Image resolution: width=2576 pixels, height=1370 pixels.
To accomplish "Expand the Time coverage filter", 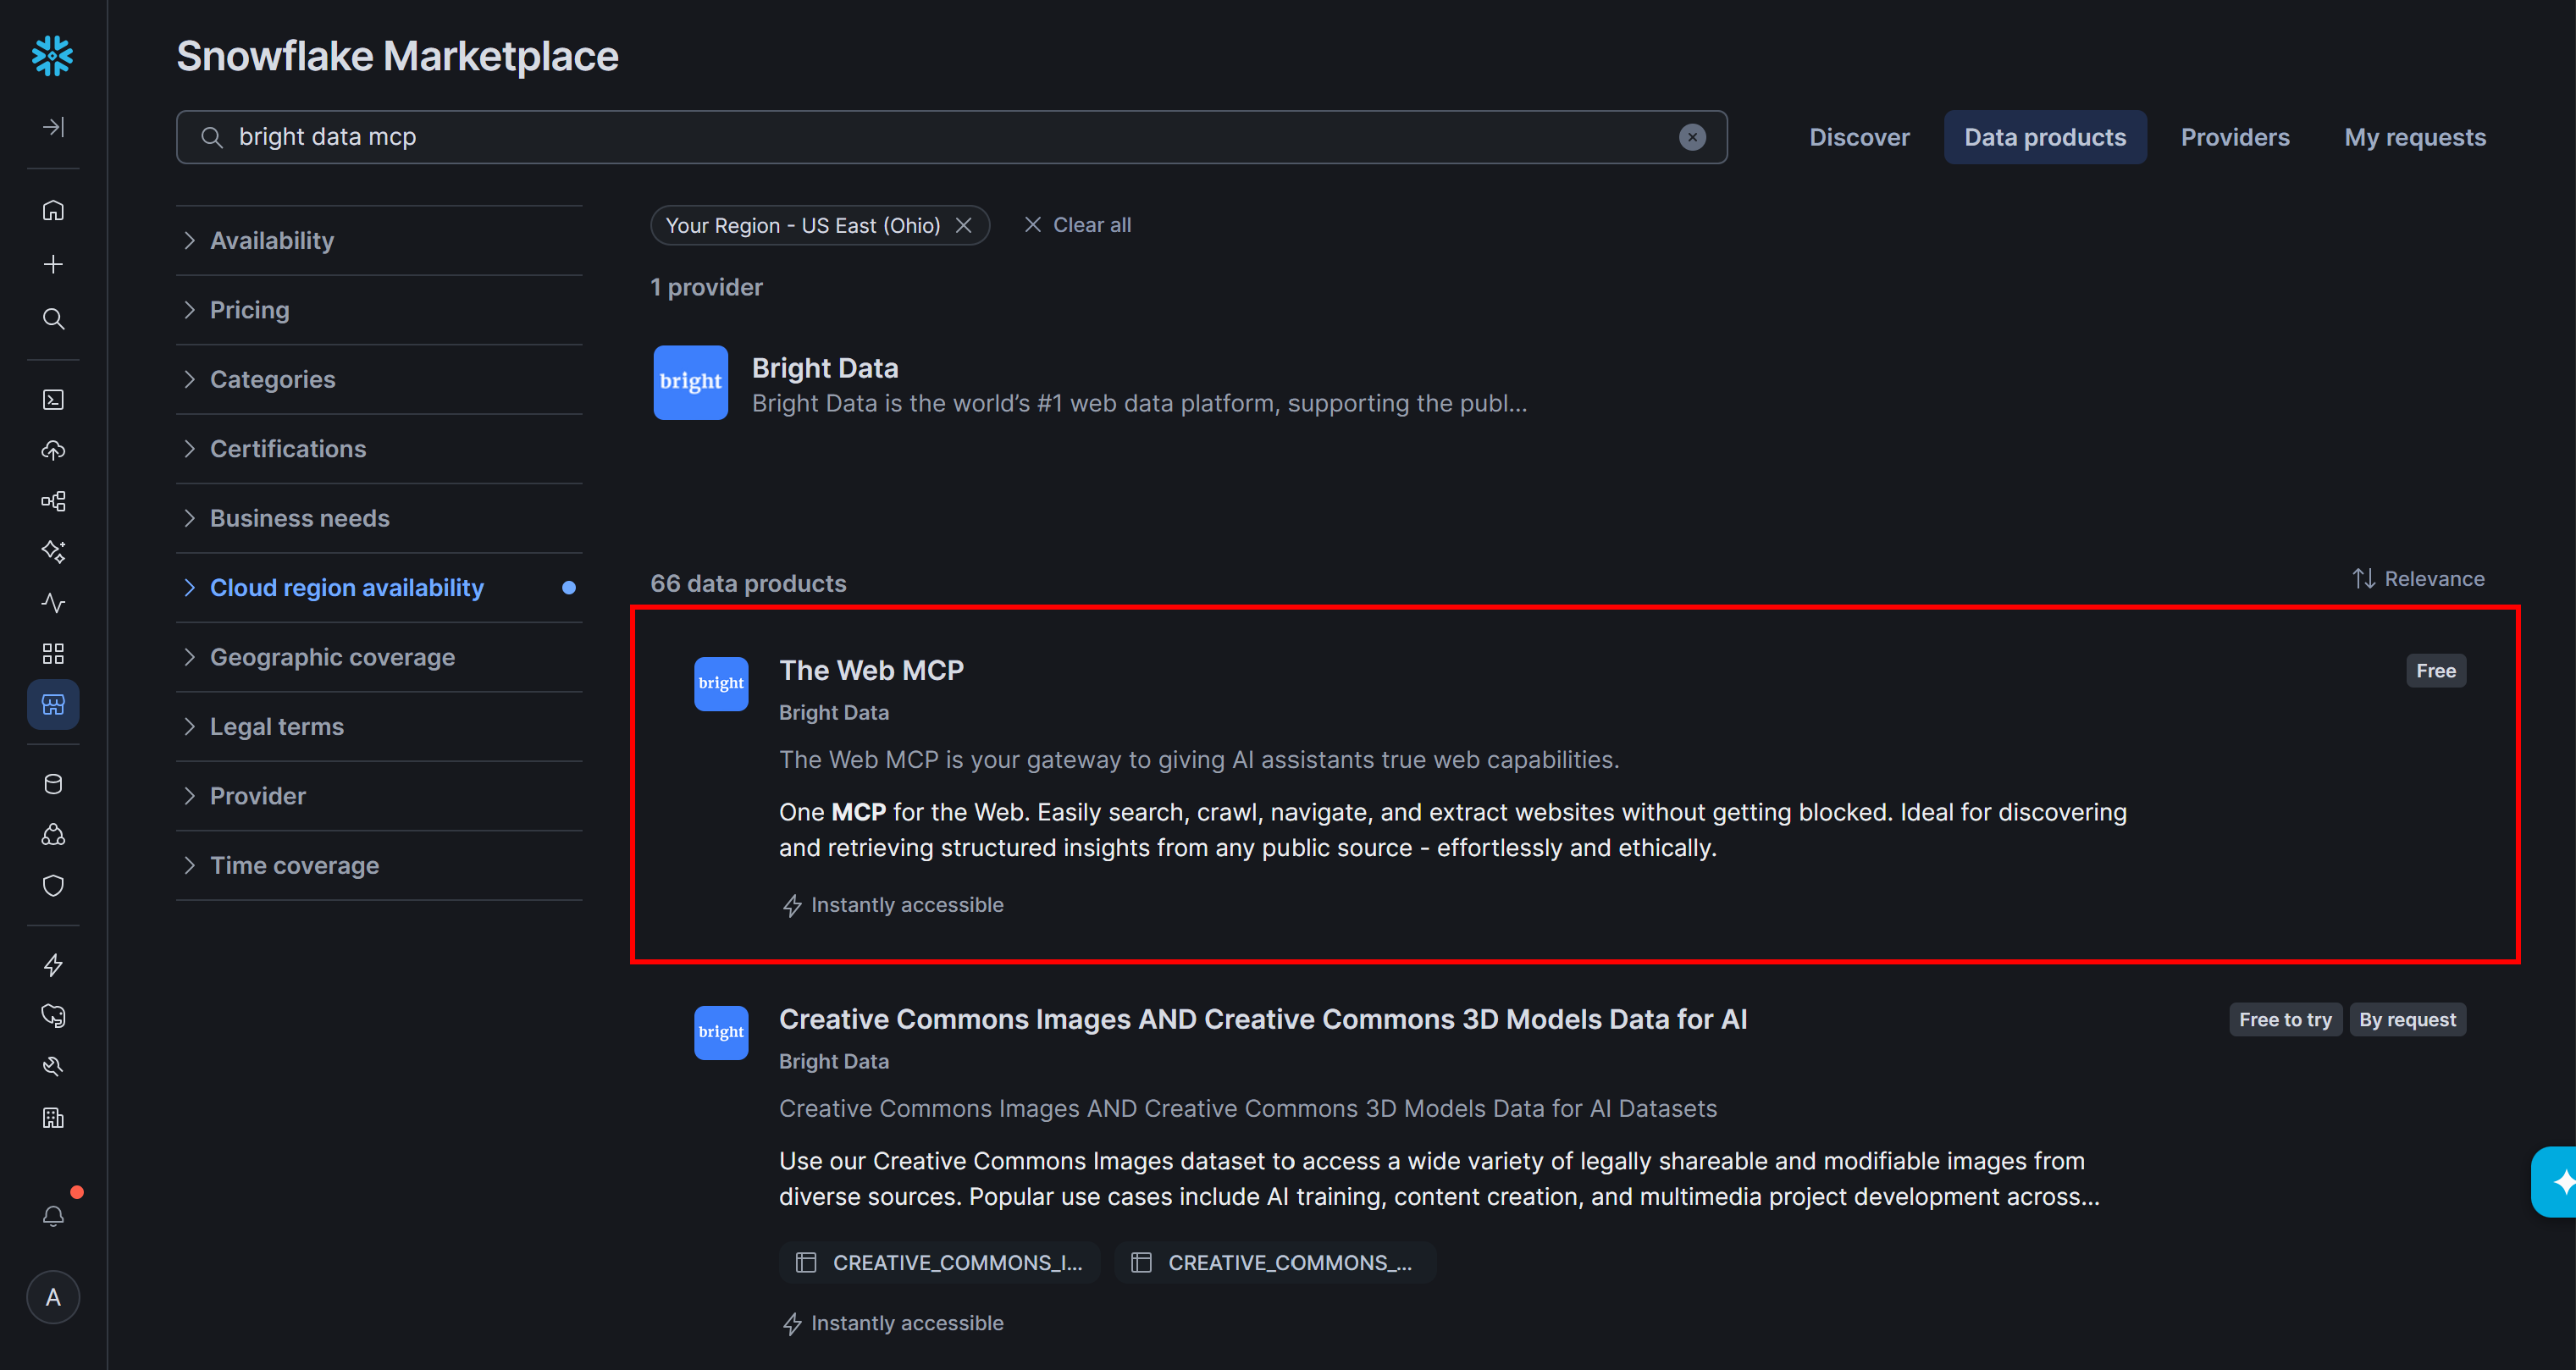I will pos(379,866).
